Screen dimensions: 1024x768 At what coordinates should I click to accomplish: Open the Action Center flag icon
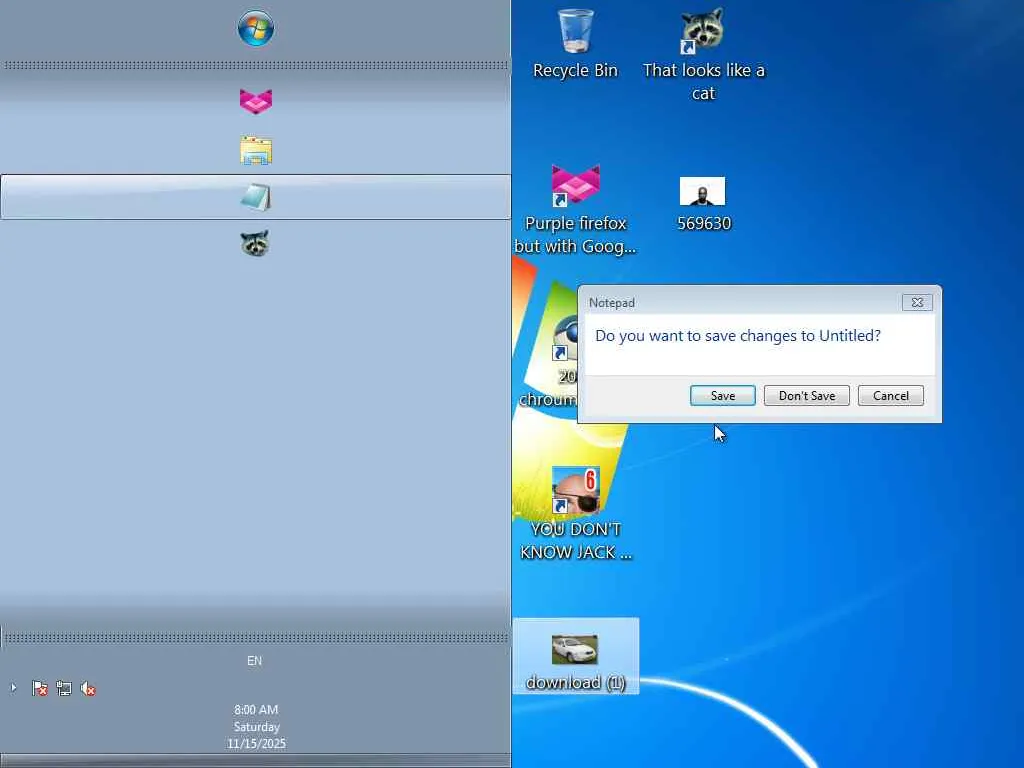click(x=39, y=688)
